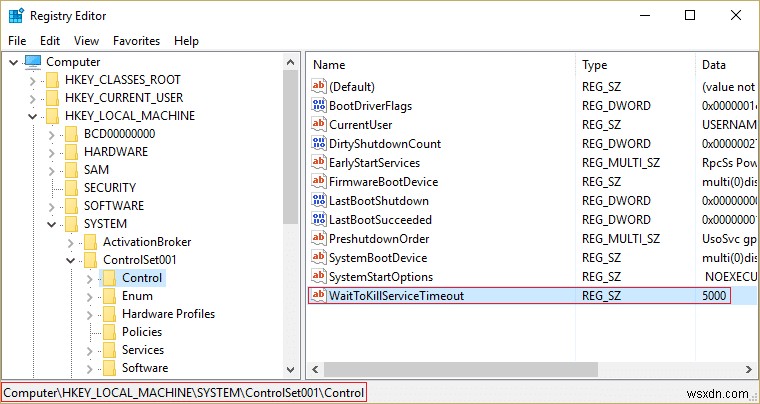This screenshot has height=404, width=760.
Task: Click the 5000 data value
Action: point(714,295)
